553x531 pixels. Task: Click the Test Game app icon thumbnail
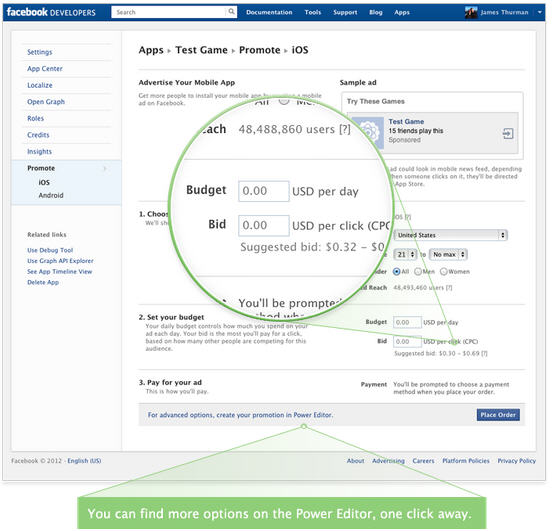click(368, 133)
